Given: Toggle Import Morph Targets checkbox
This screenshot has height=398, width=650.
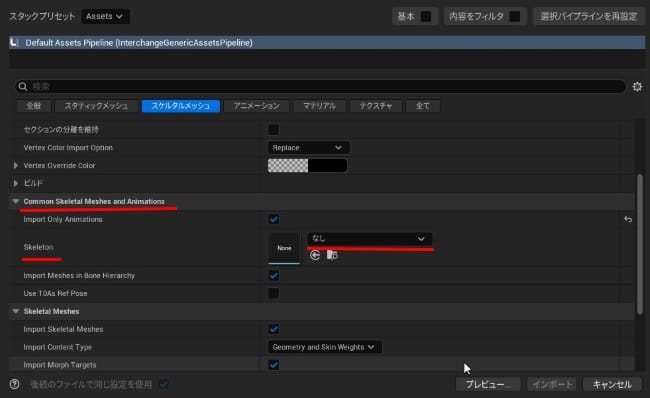Looking at the screenshot, I should 274,365.
